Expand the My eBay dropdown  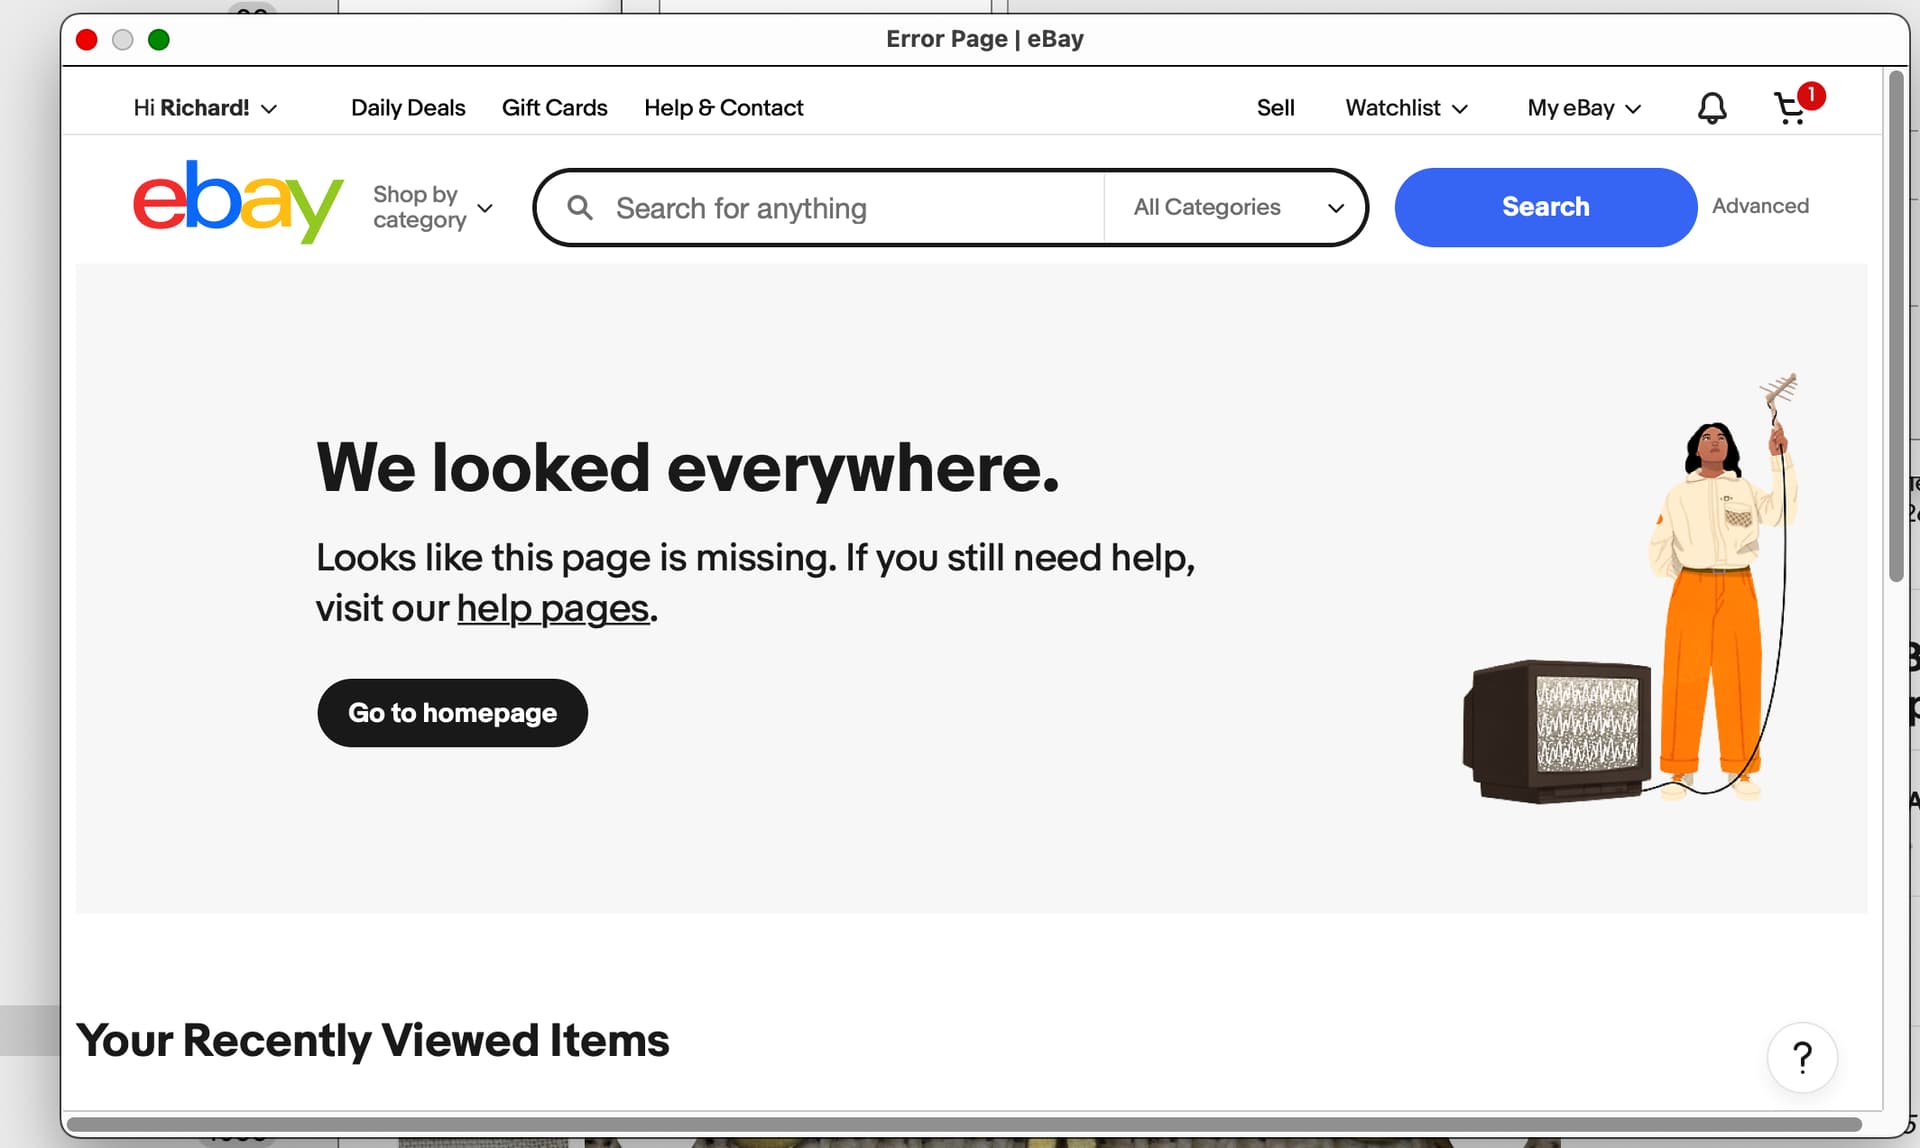[1584, 108]
